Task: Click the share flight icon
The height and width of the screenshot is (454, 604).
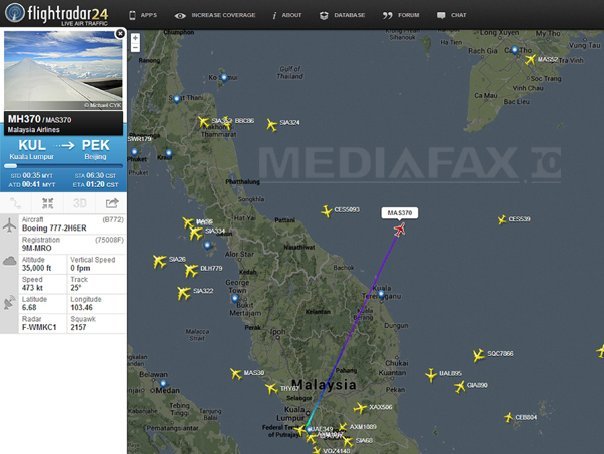Action: click(x=111, y=203)
